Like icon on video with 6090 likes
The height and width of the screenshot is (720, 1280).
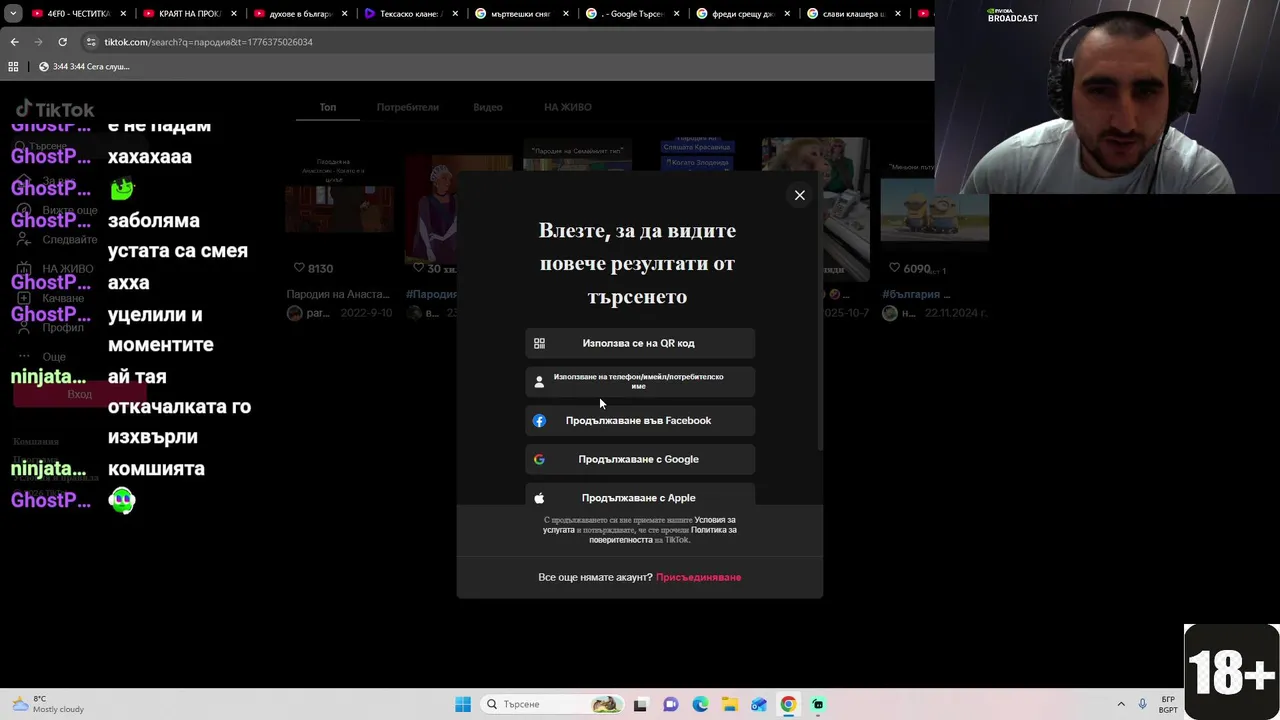(x=894, y=268)
